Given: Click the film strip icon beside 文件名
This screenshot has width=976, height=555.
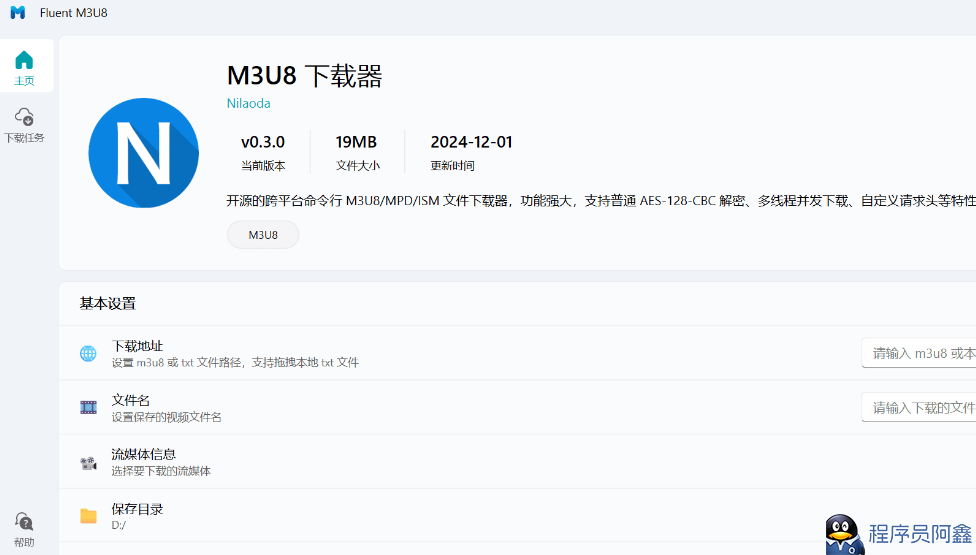Looking at the screenshot, I should 88,408.
